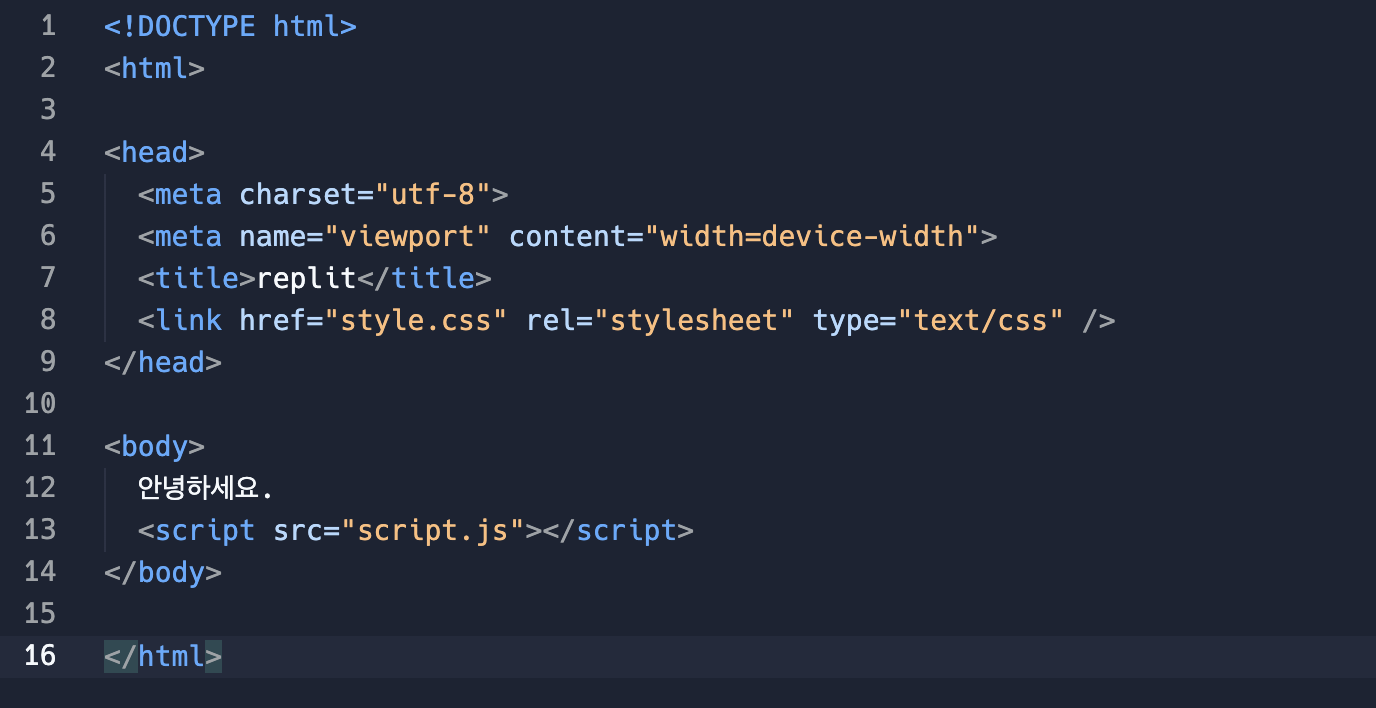Click the closing title tag

pyautogui.click(x=425, y=278)
